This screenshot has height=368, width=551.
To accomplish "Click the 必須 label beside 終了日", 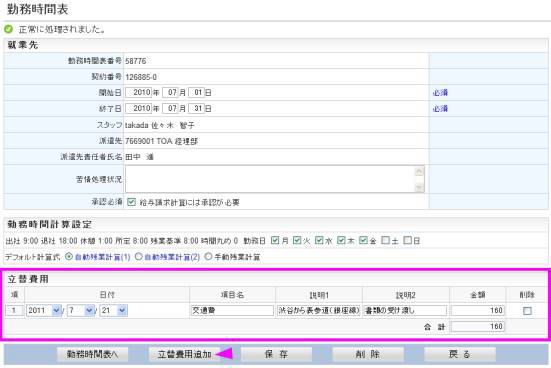I will click(x=440, y=109).
